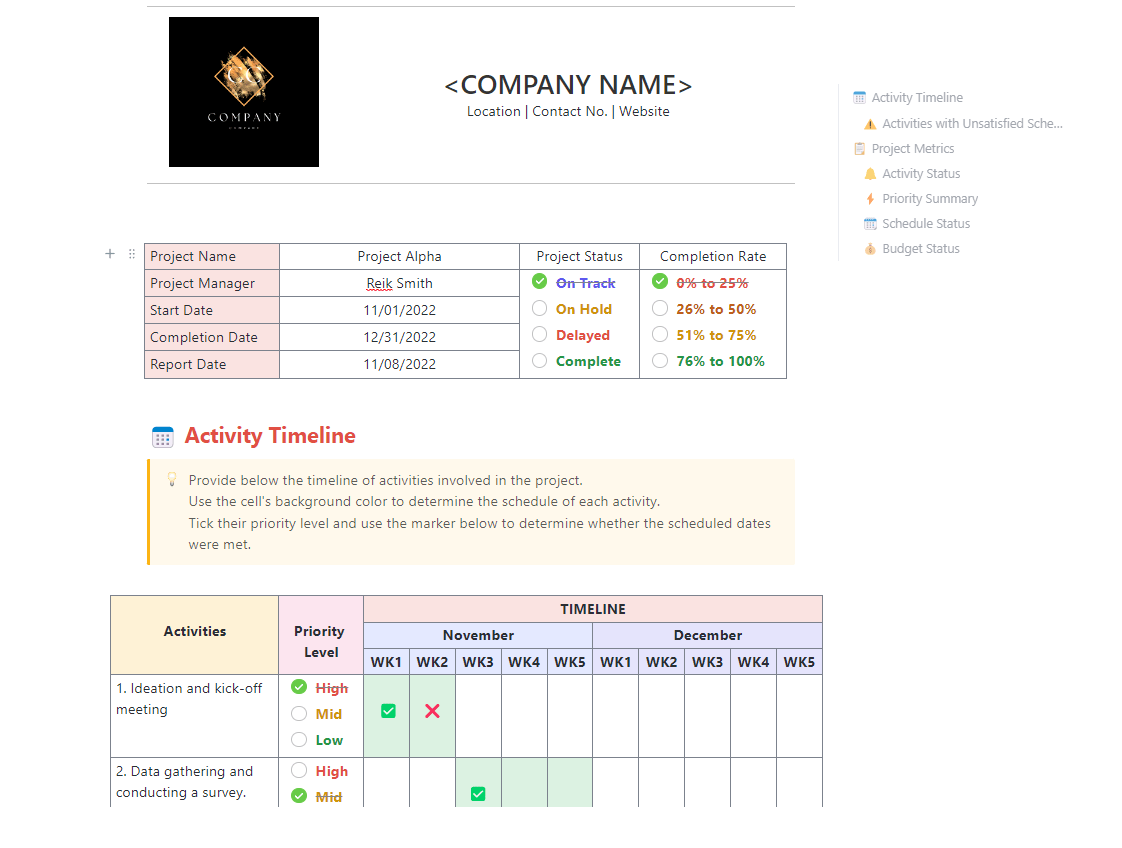Click the green check mark in November WK1
This screenshot has width=1122, height=848.
(388, 711)
